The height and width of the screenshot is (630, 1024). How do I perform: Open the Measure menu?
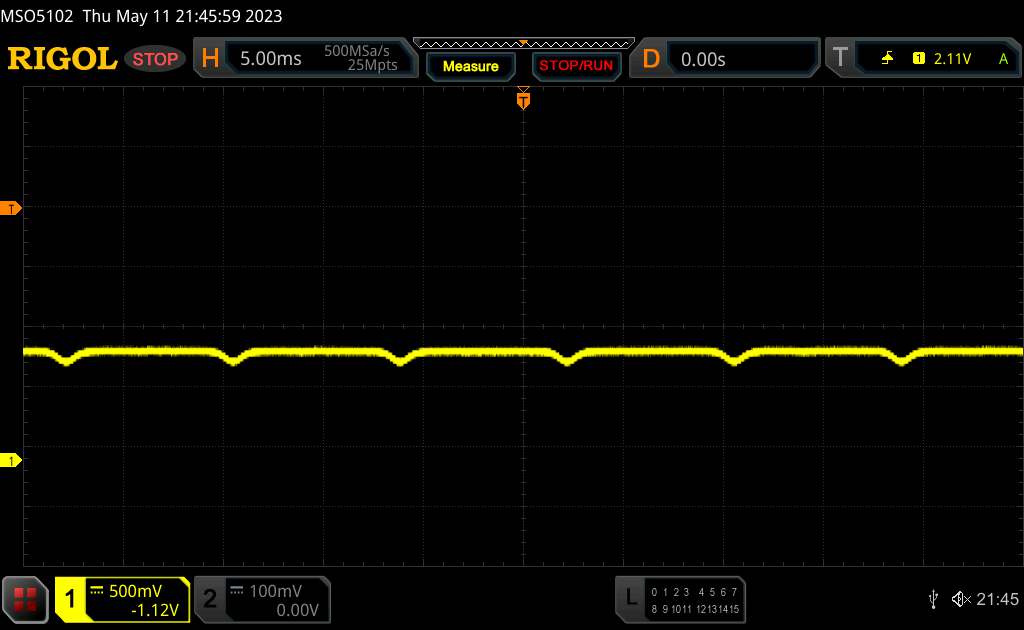pos(470,66)
